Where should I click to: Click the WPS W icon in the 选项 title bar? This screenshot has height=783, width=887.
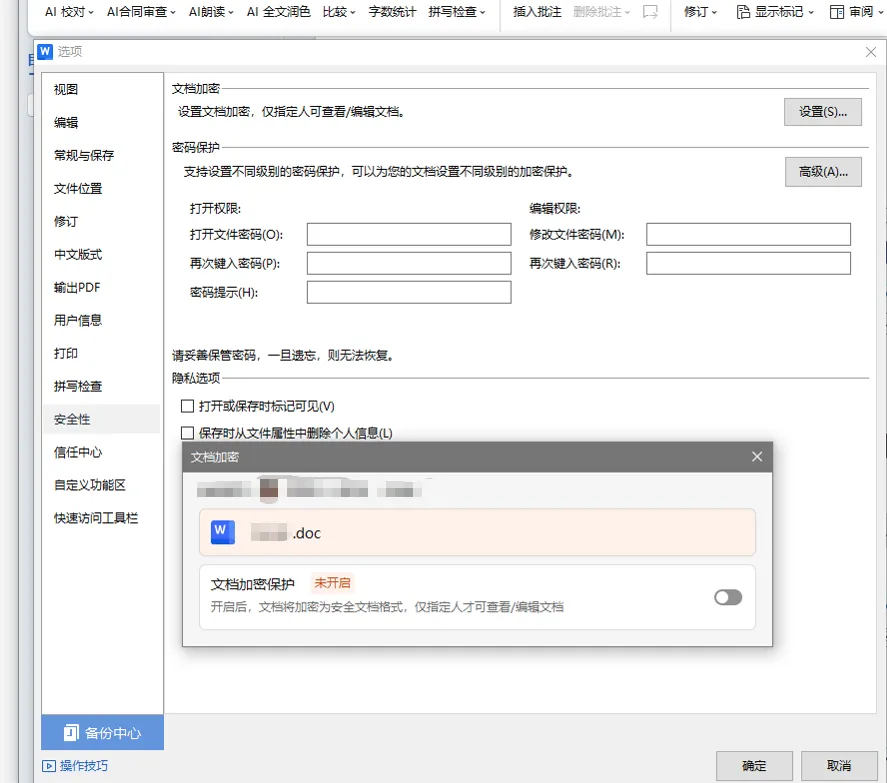click(45, 51)
